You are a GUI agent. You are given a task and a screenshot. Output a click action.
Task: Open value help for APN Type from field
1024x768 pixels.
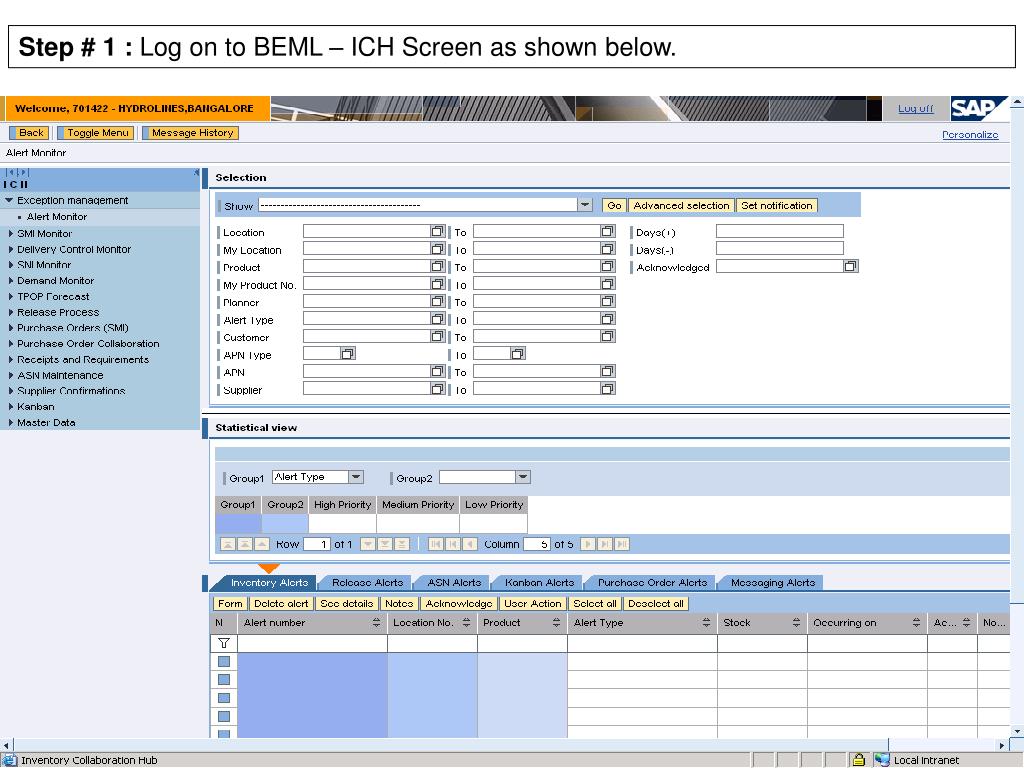(347, 353)
